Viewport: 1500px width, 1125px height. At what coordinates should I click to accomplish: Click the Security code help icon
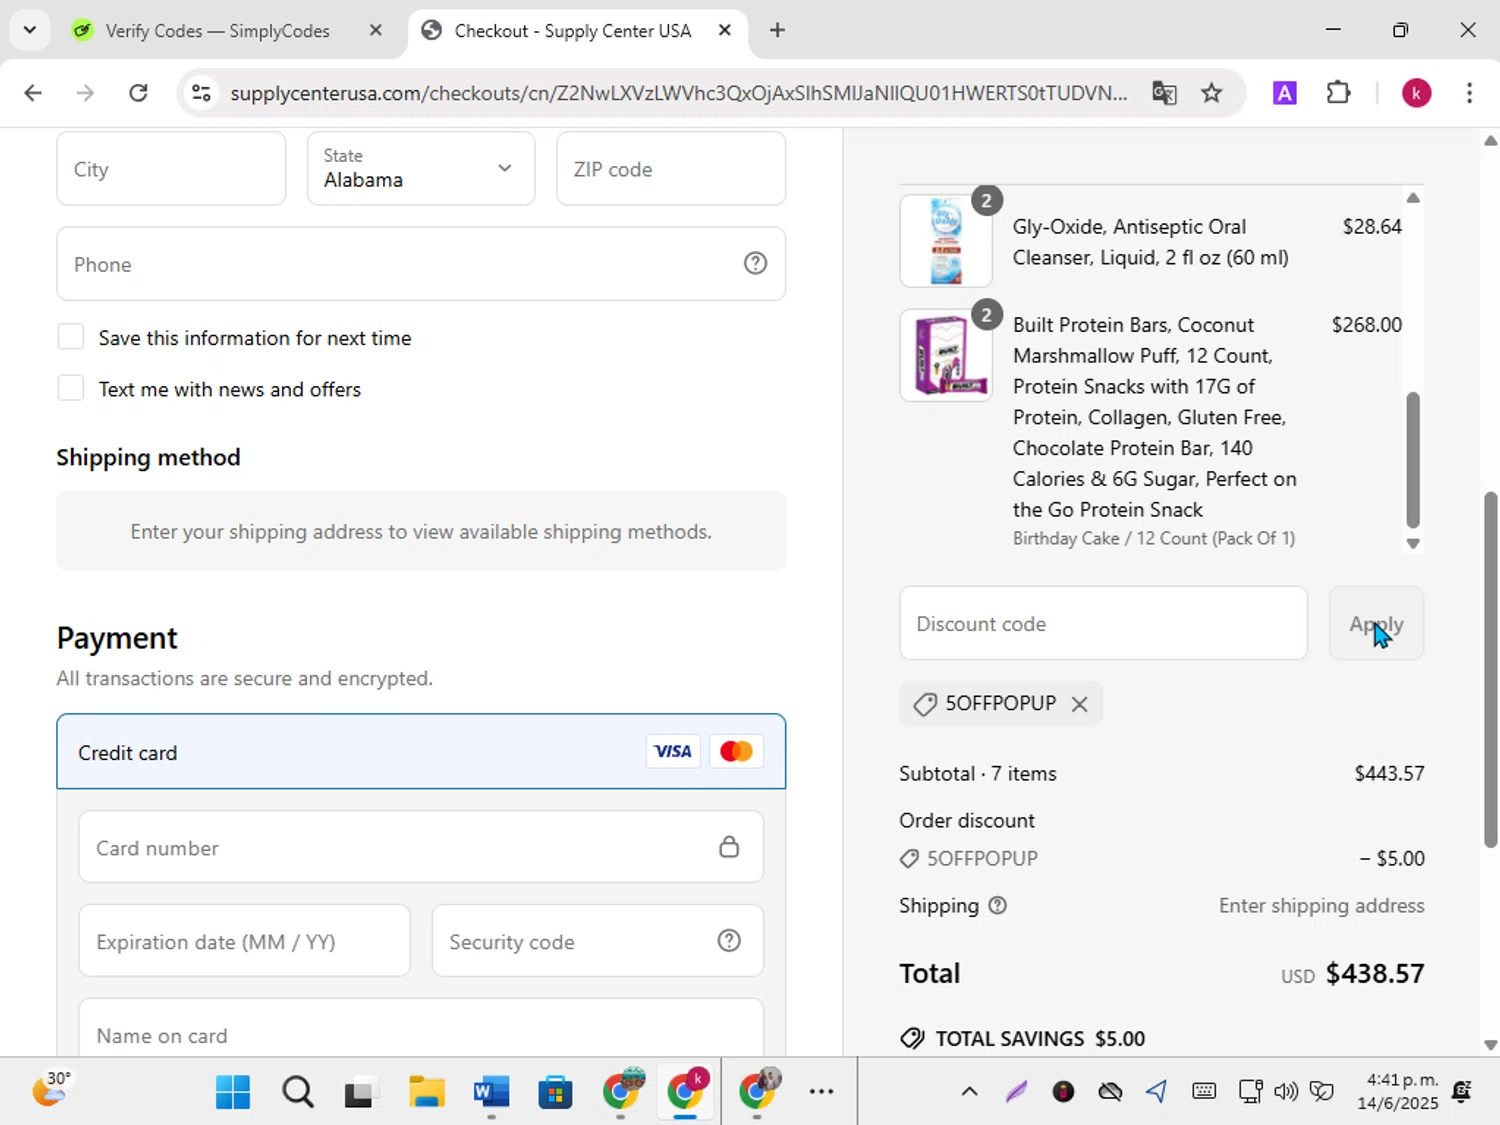coord(730,940)
